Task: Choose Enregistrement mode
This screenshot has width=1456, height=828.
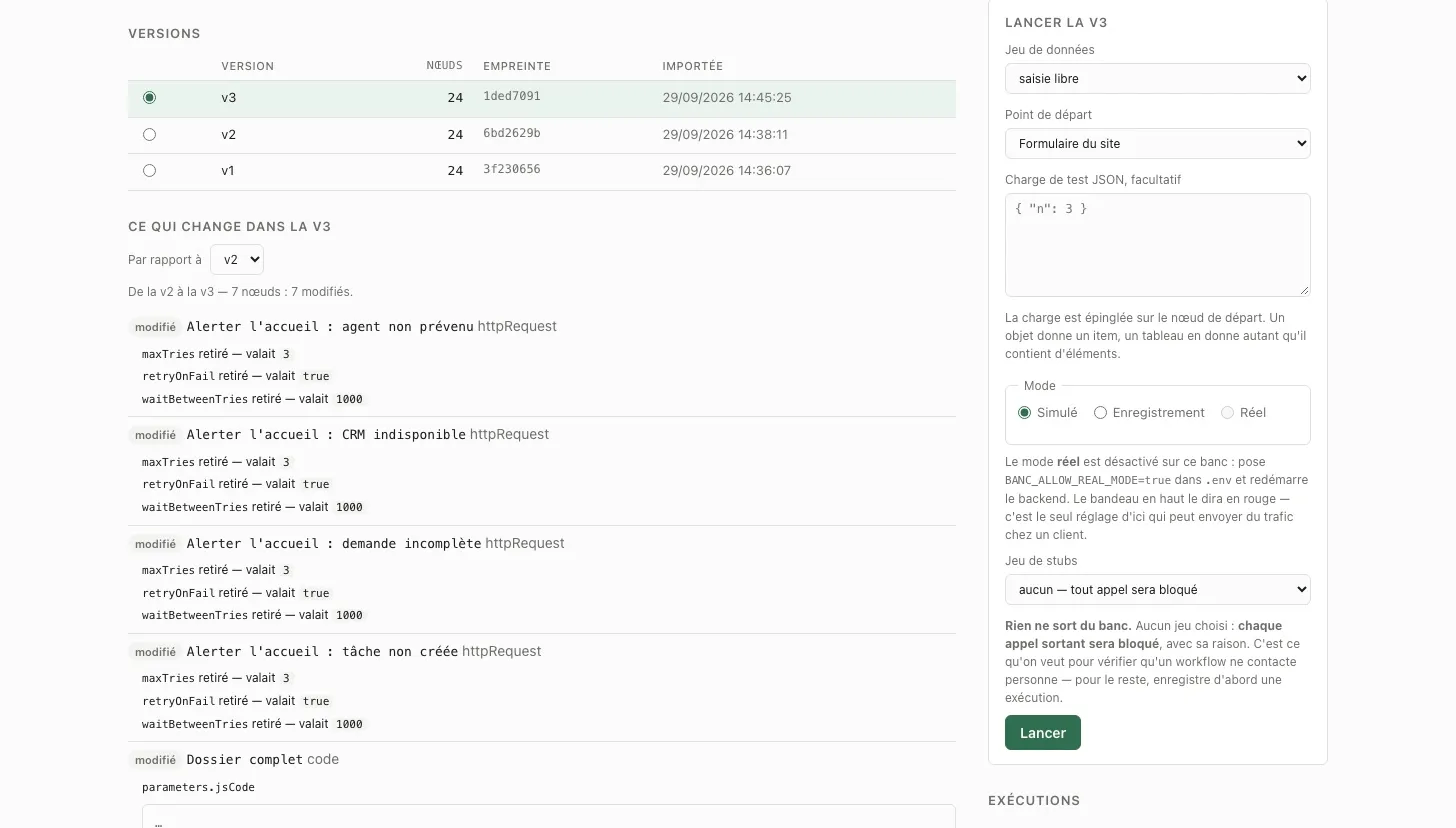Action: coord(1100,412)
